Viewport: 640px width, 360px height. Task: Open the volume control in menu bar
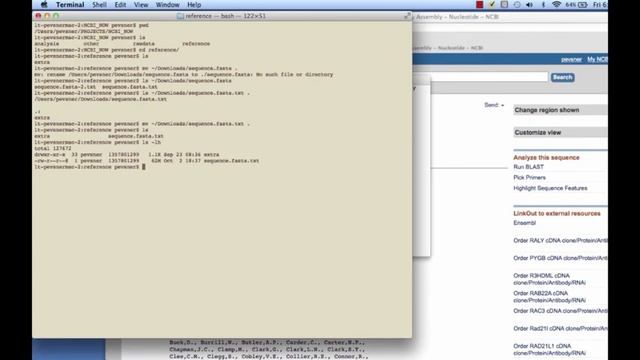(x=530, y=5)
